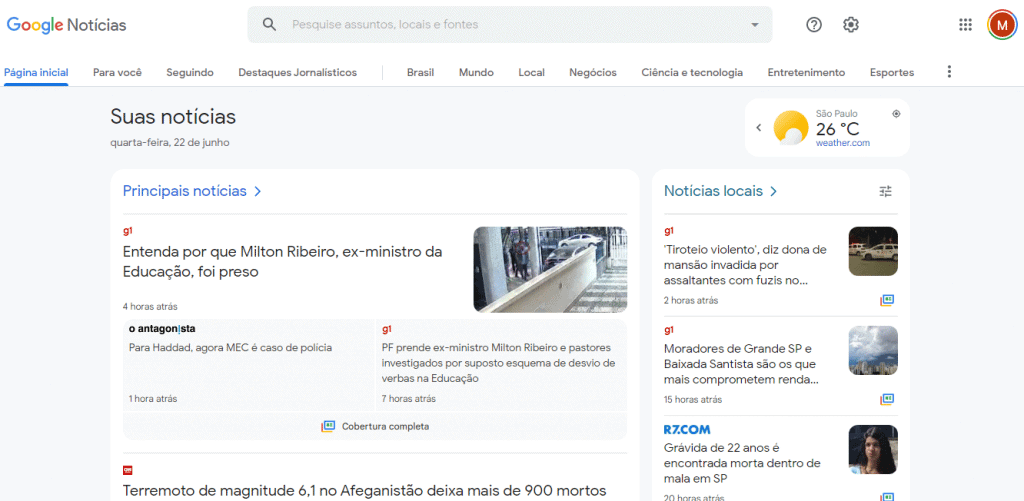Screen dimensions: 1024x501
Task: Click CNN source icon above Terremoto headline
Action: tap(128, 470)
